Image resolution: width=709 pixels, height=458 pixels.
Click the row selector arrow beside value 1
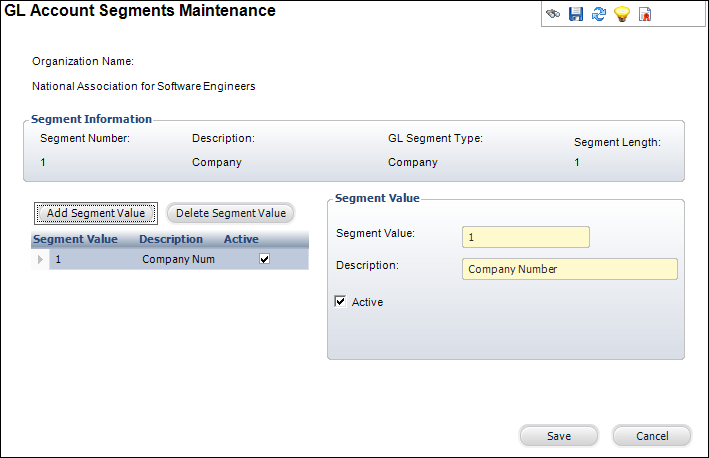pos(41,260)
